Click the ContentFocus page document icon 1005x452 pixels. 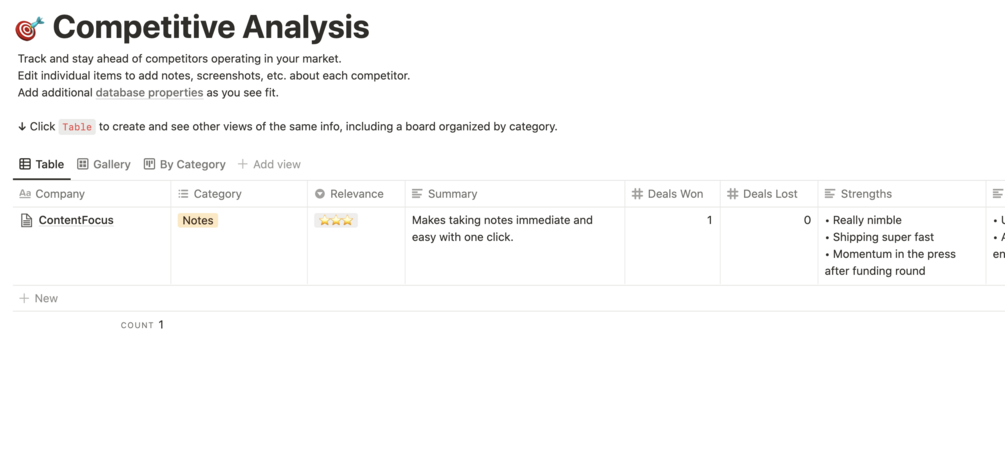(26, 220)
